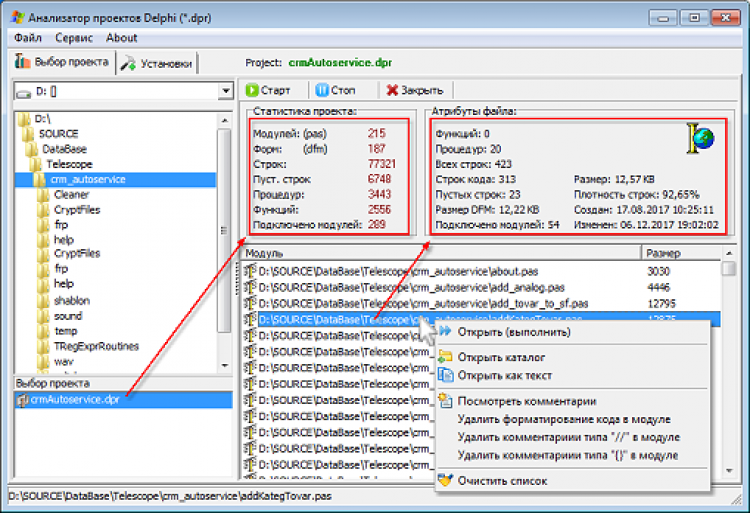This screenshot has height=513, width=750.
Task: Select the about.pas module path row
Action: (398, 272)
